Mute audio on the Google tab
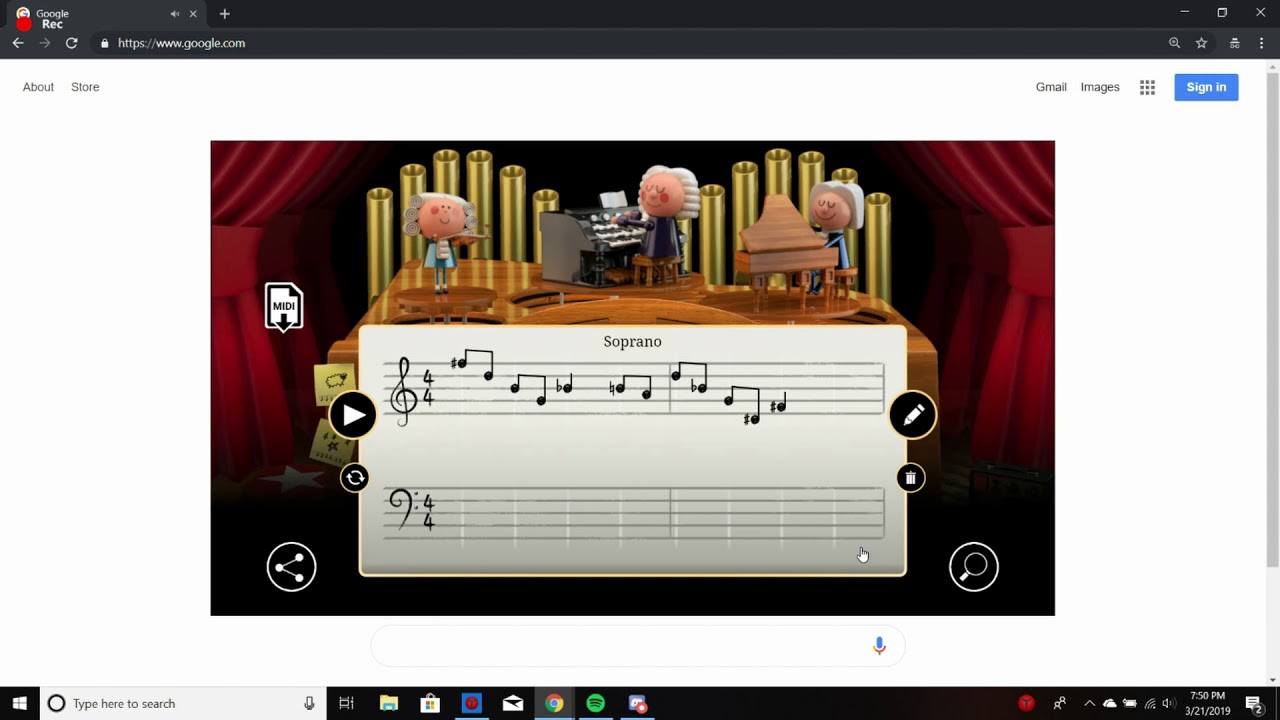The width and height of the screenshot is (1280, 720). click(175, 14)
